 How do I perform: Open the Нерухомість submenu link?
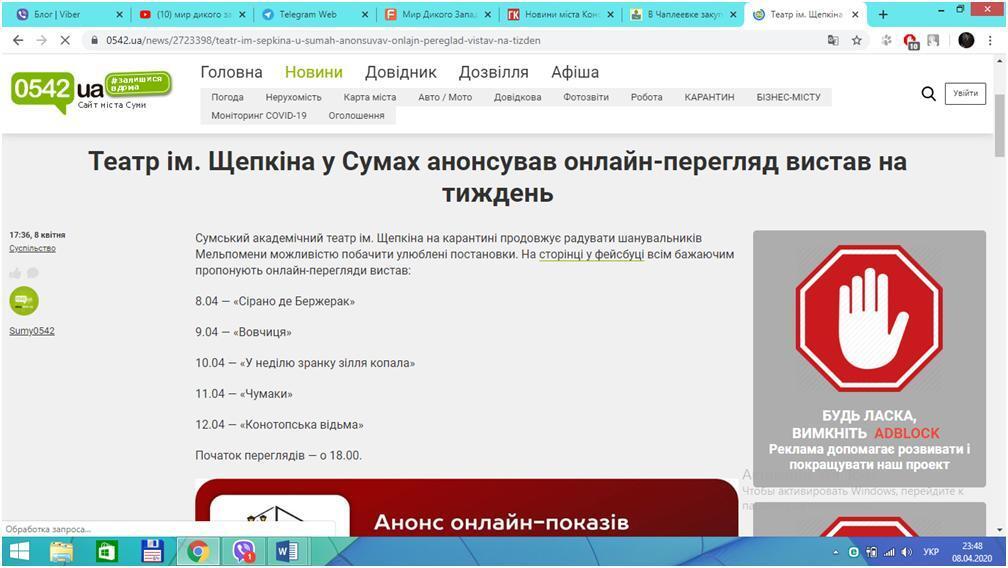pos(293,97)
